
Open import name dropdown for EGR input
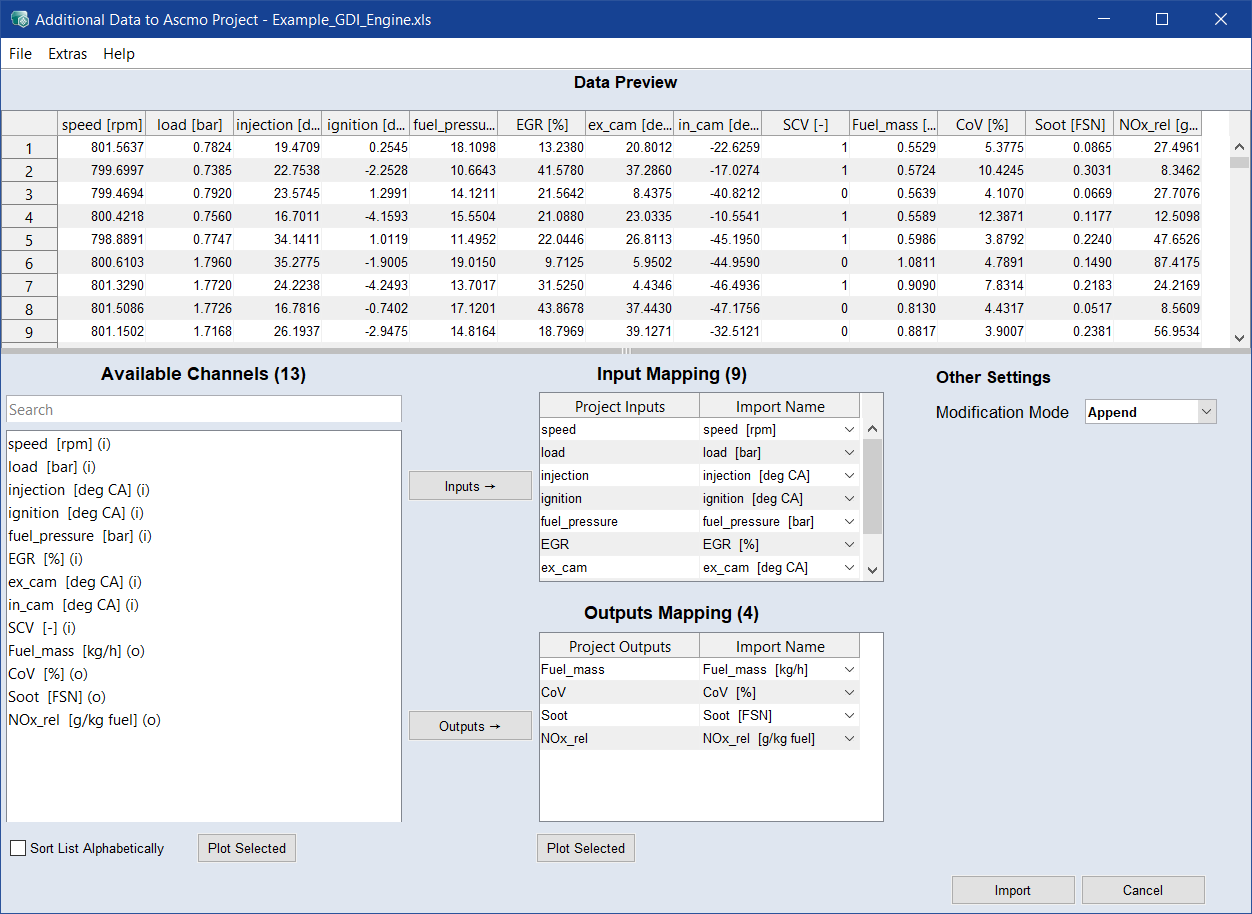[x=849, y=544]
